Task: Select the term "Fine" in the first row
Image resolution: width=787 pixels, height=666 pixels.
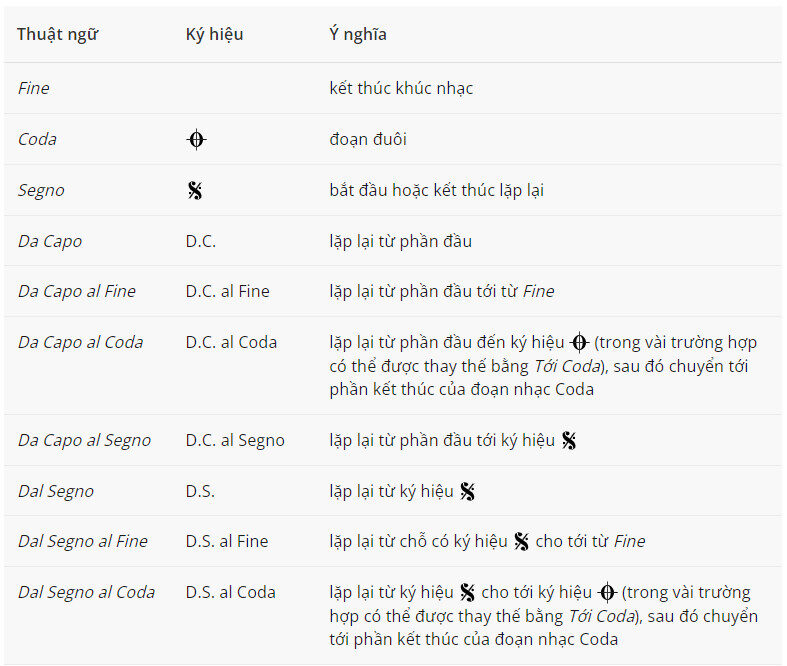Action: (34, 88)
